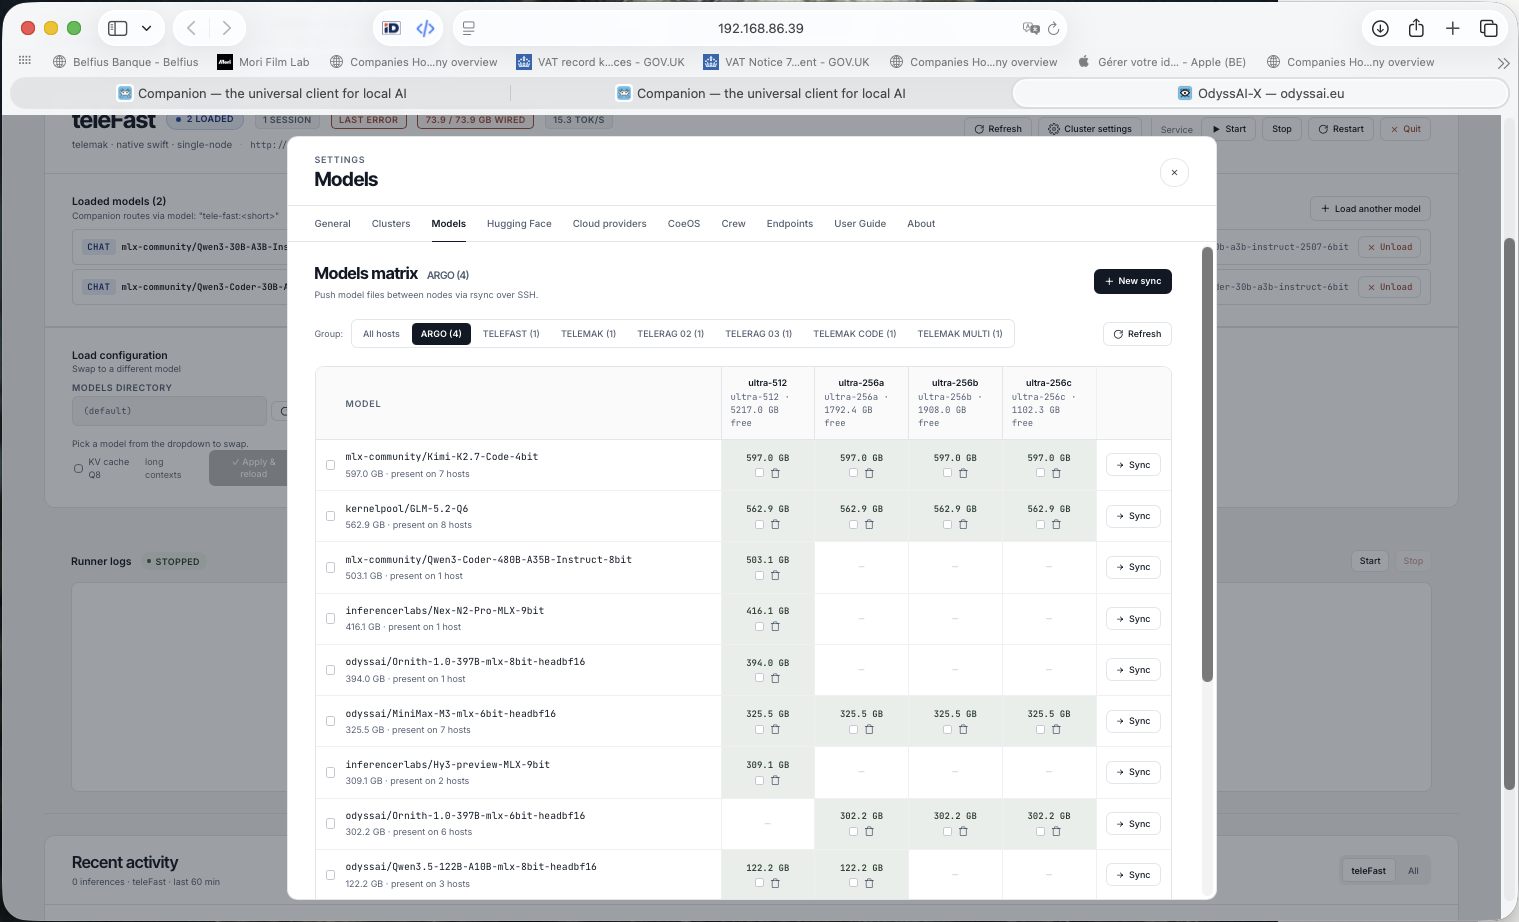This screenshot has height=922, width=1519.
Task: Check the Hy3-preview-MLX-9bit row checkbox
Action: pyautogui.click(x=330, y=772)
